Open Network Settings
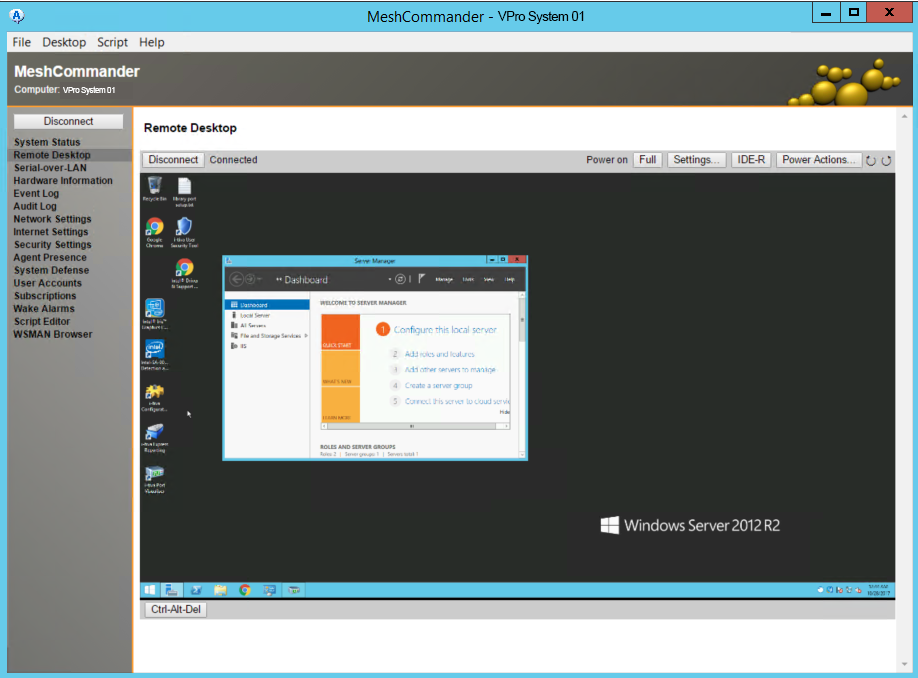This screenshot has width=918, height=678. (x=52, y=219)
